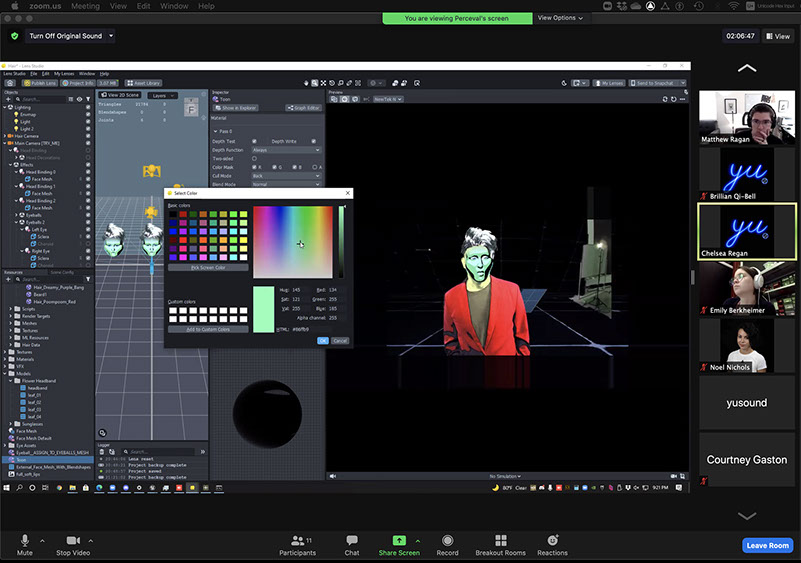
Task: Click the Graph Editor button in Inspector
Action: pos(301,107)
